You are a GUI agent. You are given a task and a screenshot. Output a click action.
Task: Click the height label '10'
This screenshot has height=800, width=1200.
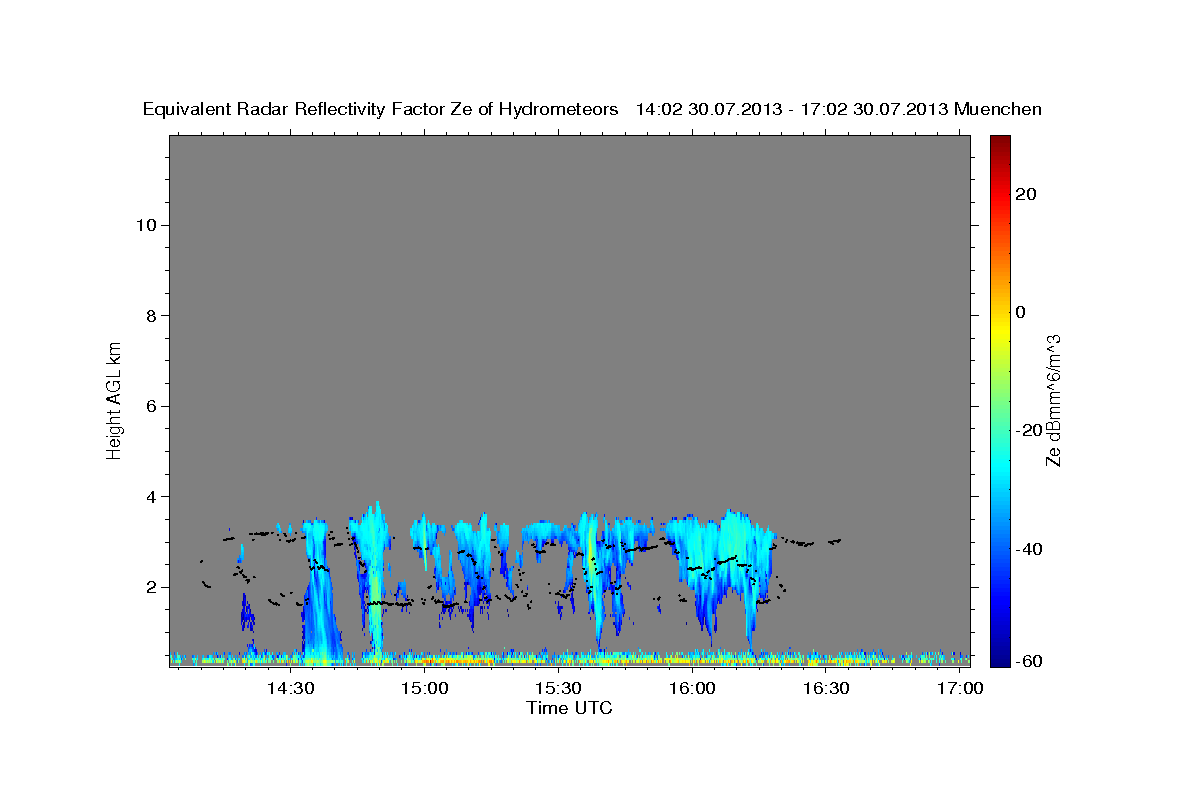pyautogui.click(x=147, y=225)
